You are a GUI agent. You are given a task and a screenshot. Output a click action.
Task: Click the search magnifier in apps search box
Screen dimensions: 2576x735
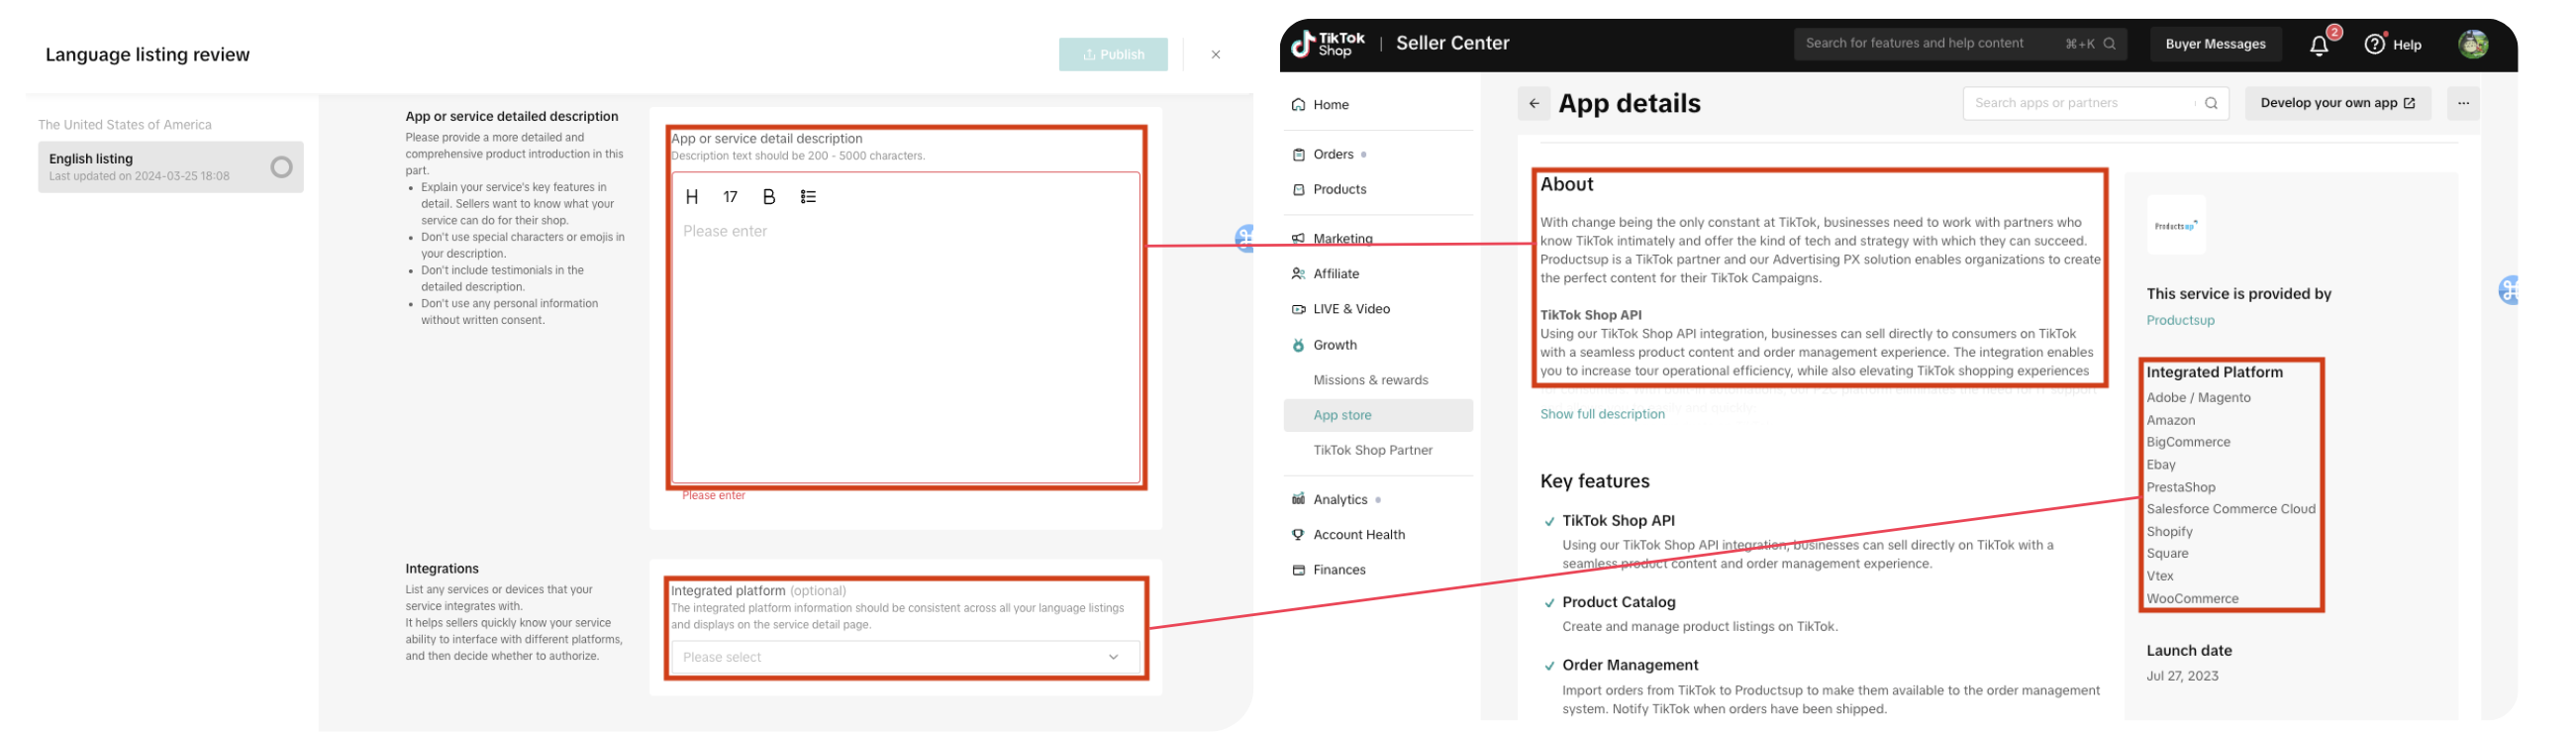click(2211, 104)
